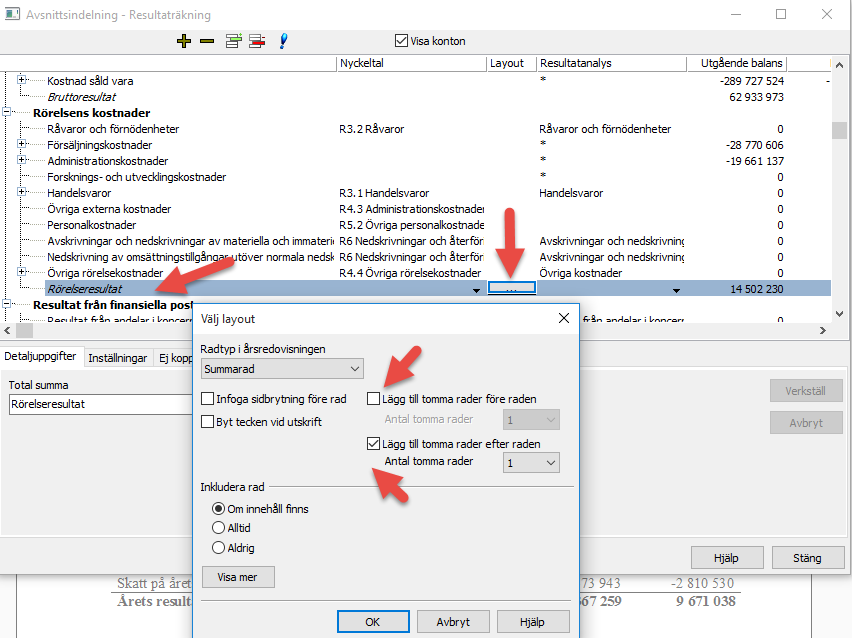
Task: Open the Inställningar tab
Action: [117, 358]
